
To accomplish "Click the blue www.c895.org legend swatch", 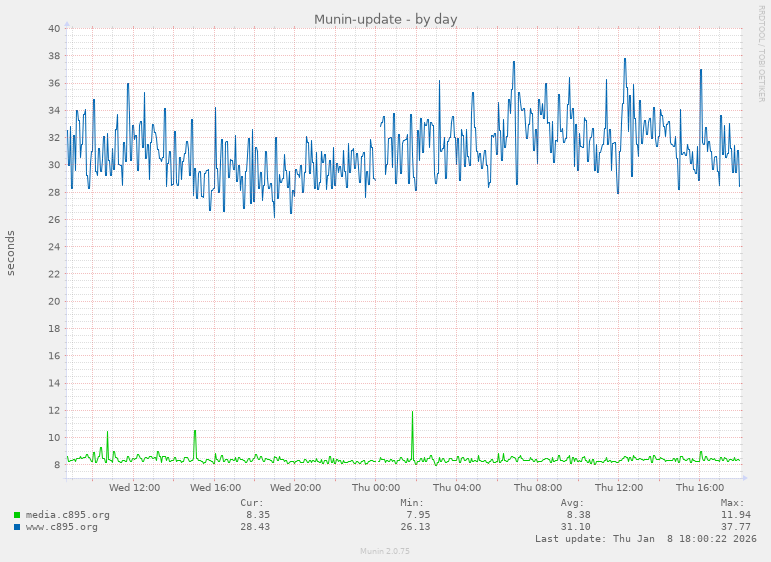I will pos(17,527).
